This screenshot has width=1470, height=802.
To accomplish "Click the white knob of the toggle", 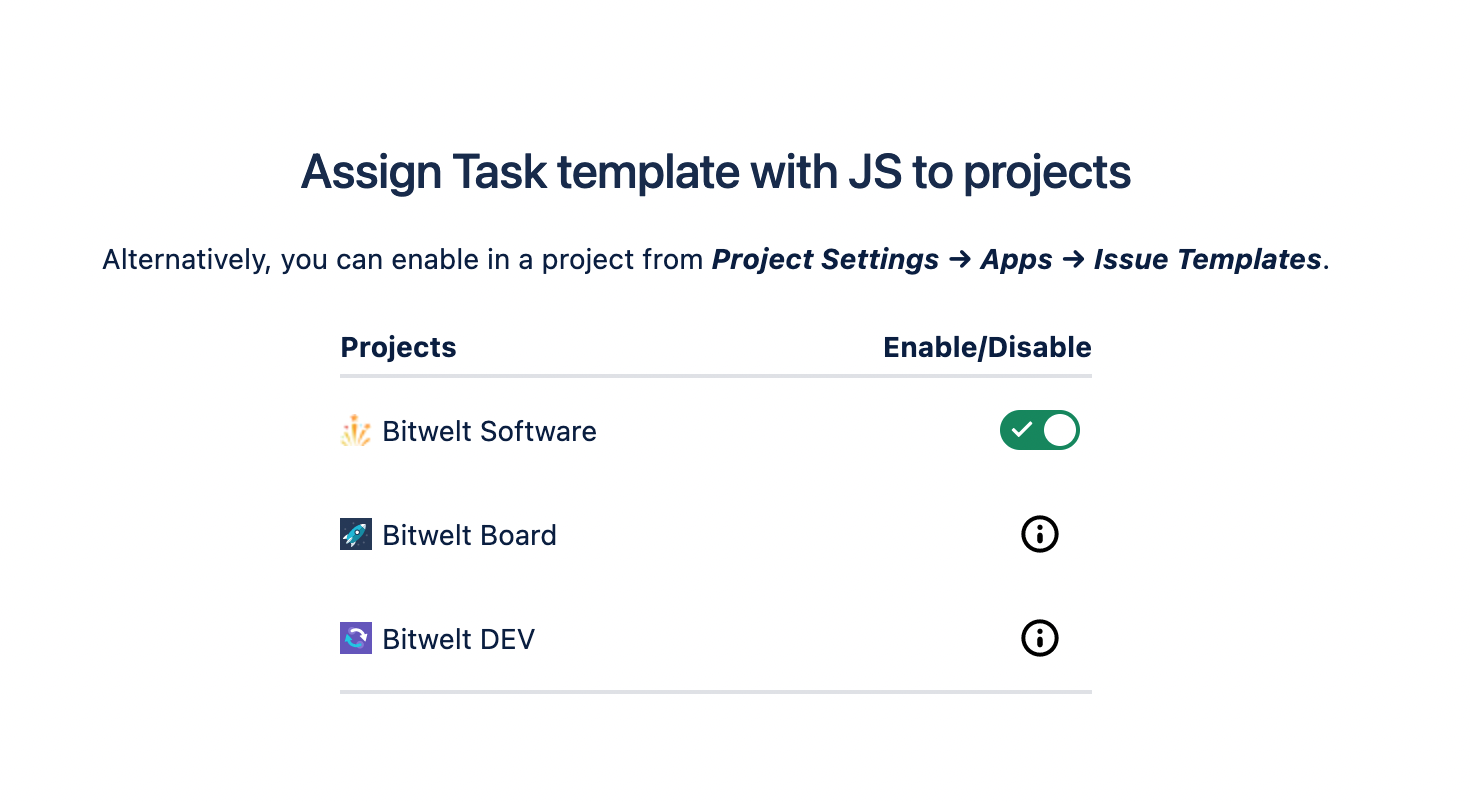I will [x=1060, y=431].
